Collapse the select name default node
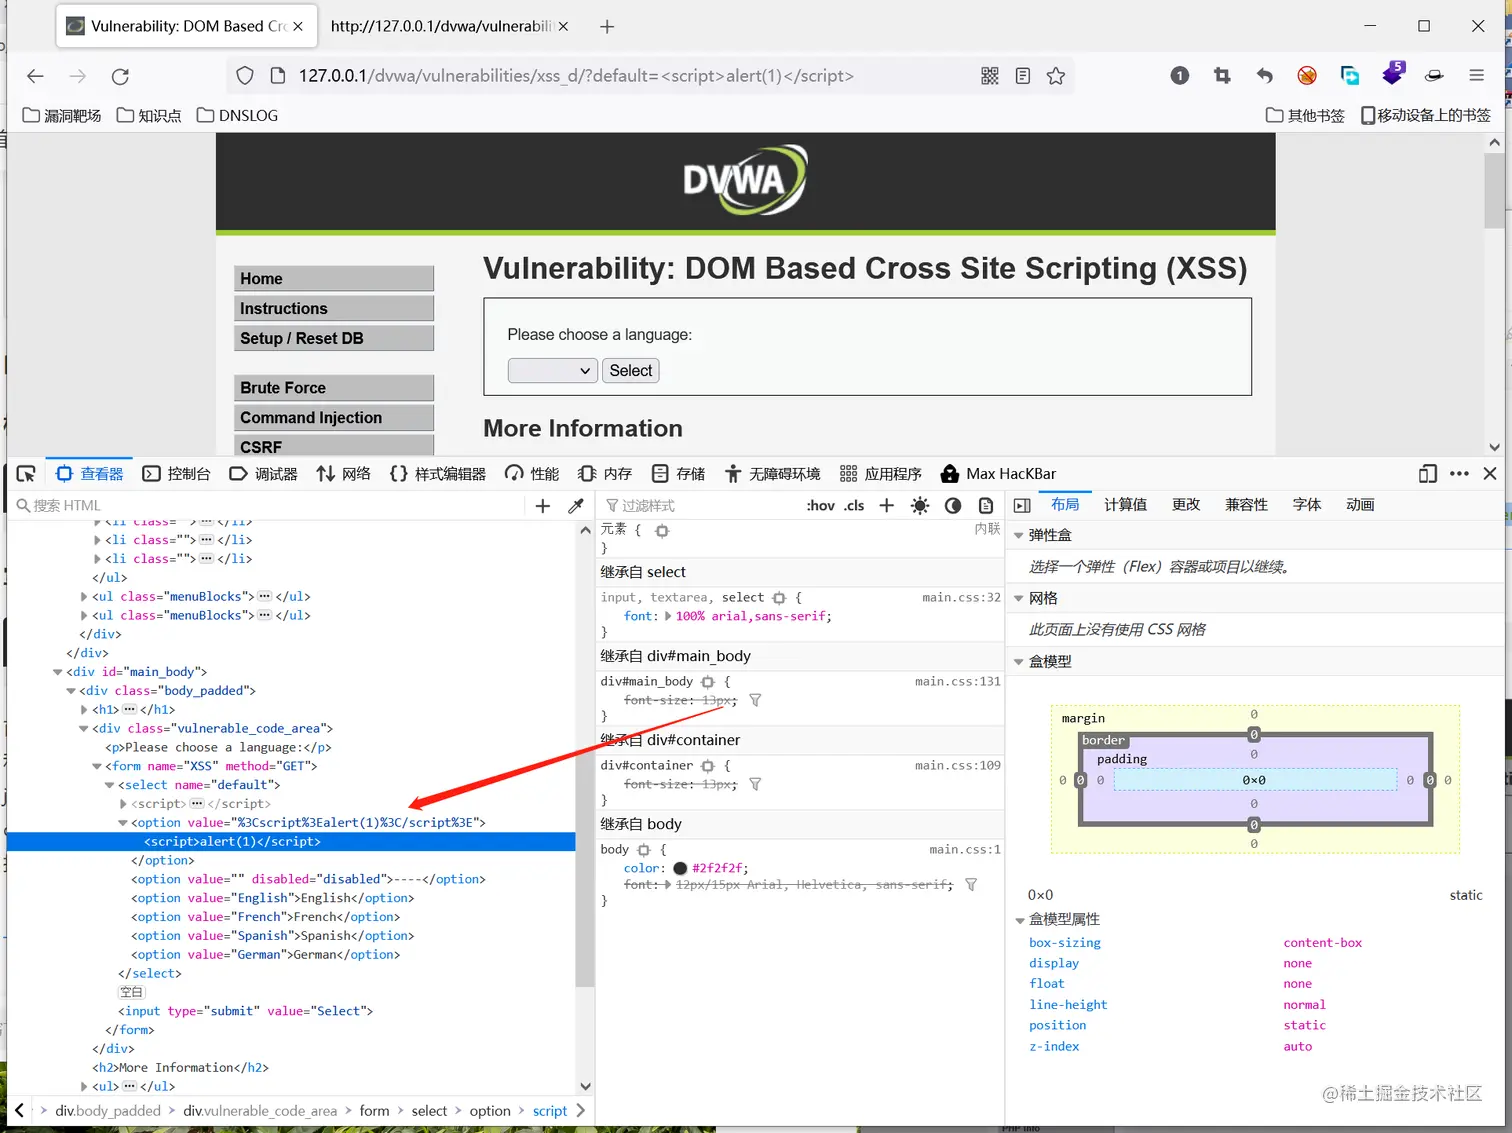 coord(110,785)
